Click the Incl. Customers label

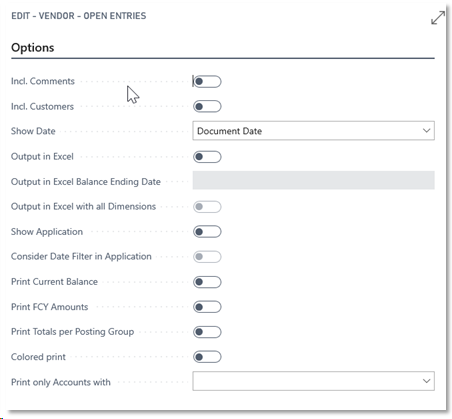point(42,106)
